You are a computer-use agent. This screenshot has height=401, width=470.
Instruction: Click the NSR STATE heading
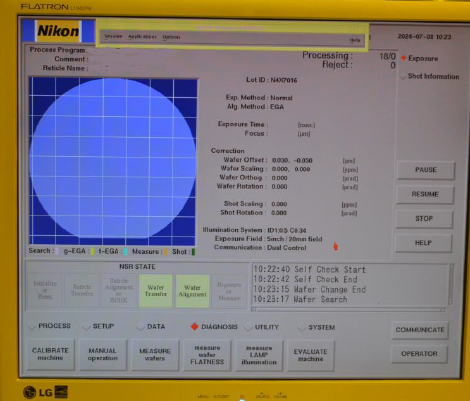(x=137, y=267)
